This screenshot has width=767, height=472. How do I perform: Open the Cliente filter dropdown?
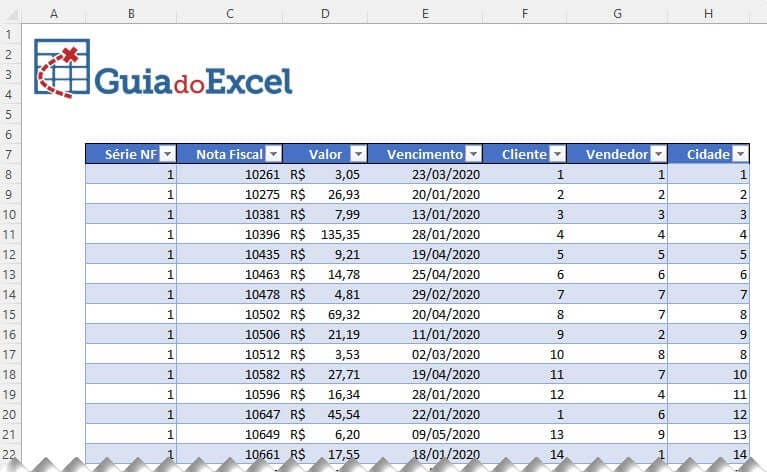(x=558, y=154)
